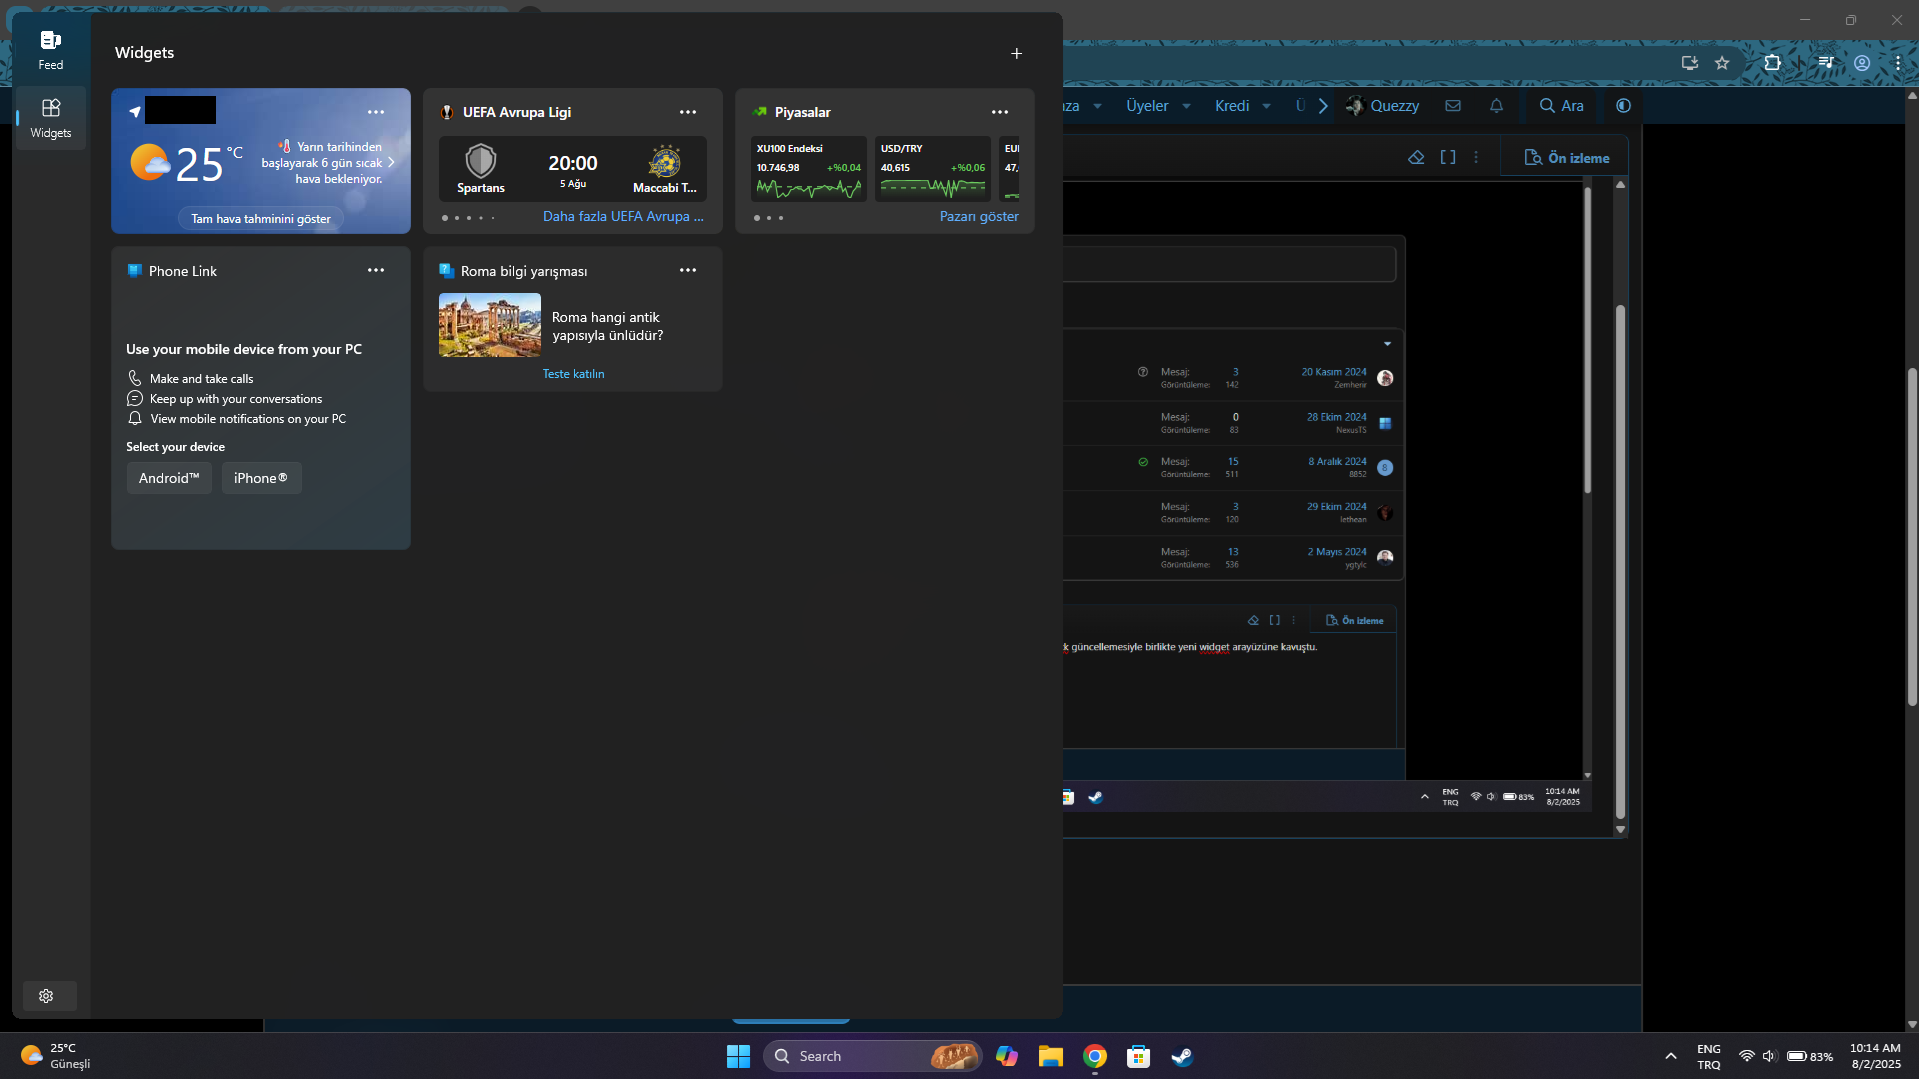
Task: Open editor more options vertical dots
Action: coord(1476,157)
